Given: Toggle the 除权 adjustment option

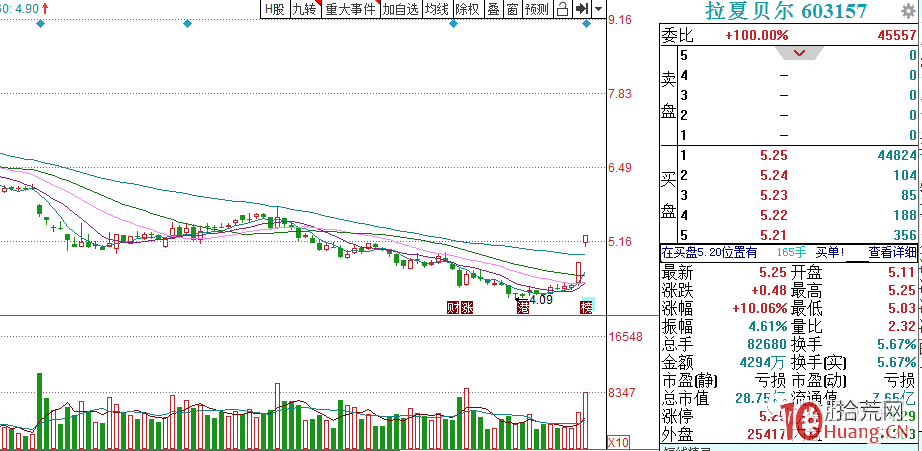Looking at the screenshot, I should point(468,9).
